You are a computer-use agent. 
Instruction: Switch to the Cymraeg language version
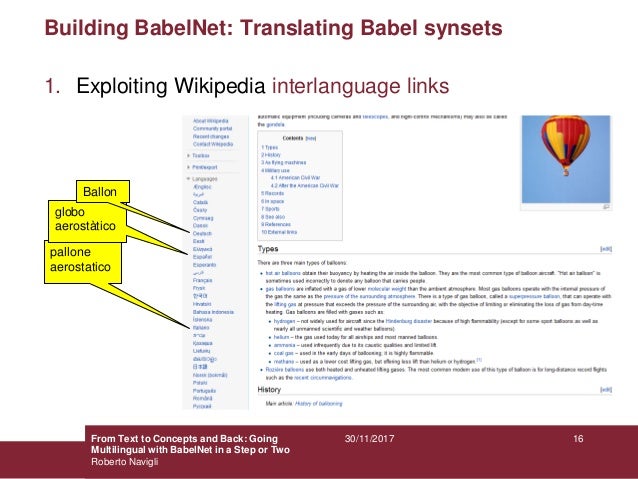tap(203, 218)
